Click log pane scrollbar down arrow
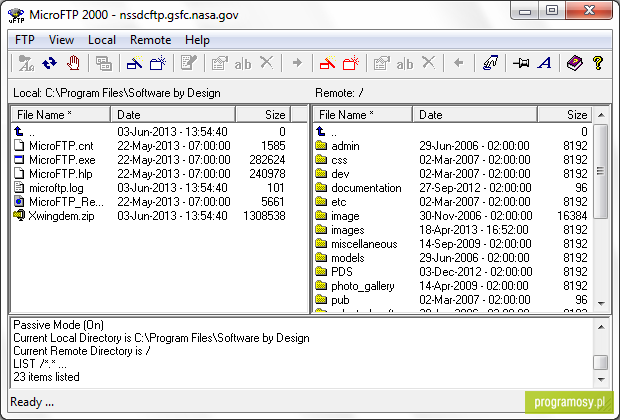 [601, 379]
